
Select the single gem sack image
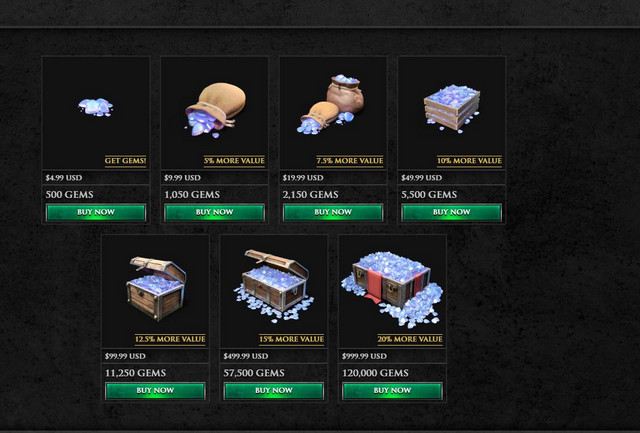(x=216, y=110)
